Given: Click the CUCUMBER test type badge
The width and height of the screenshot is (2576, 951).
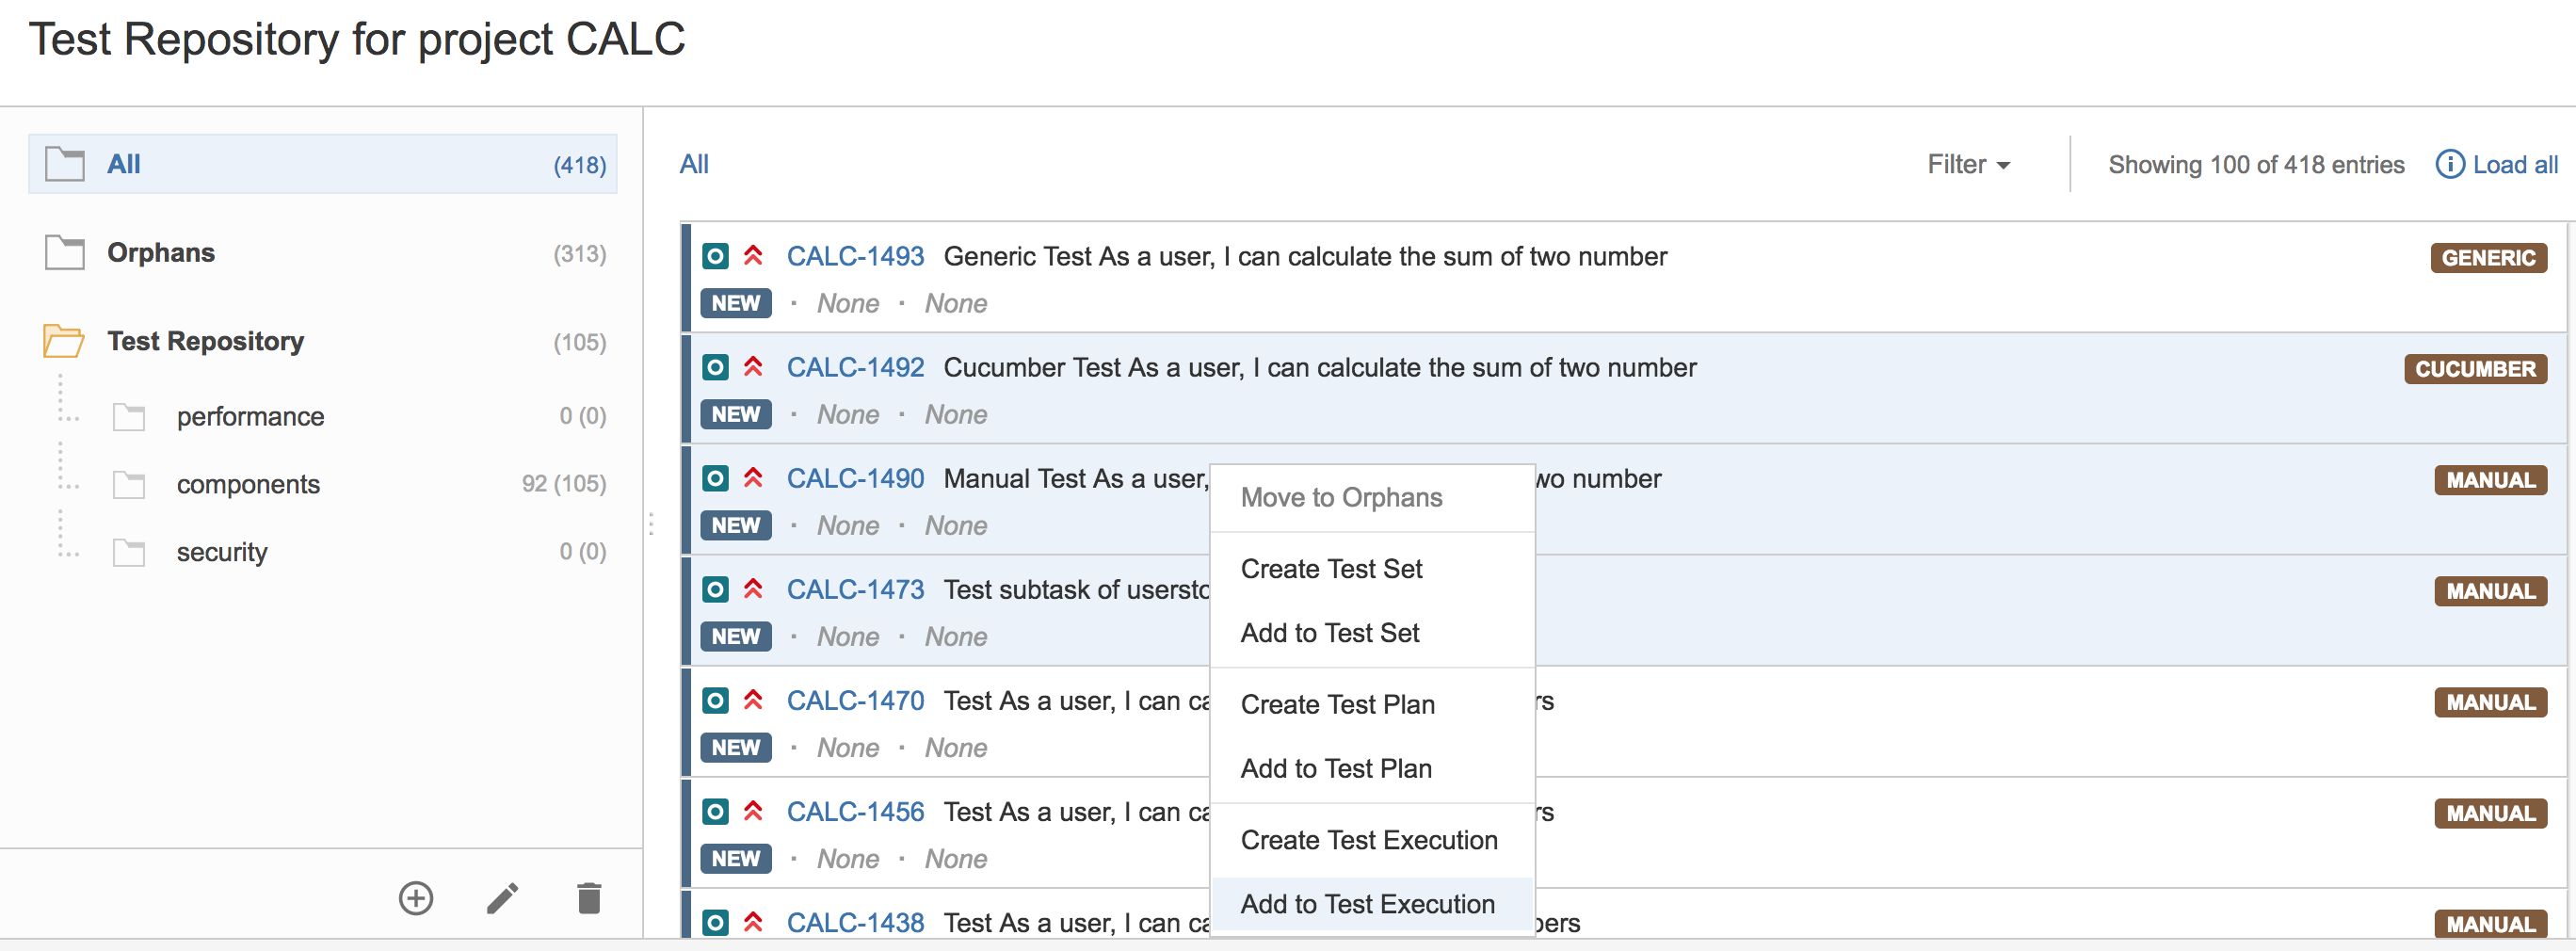Looking at the screenshot, I should click(x=2475, y=369).
